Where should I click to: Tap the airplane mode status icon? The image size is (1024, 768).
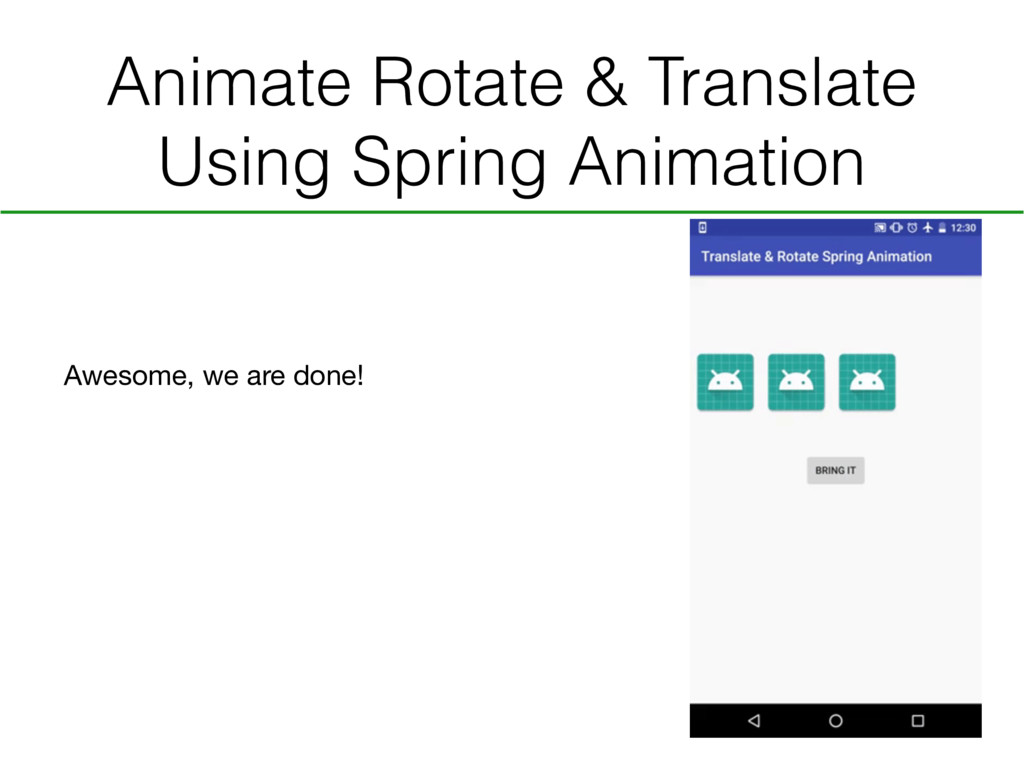coord(927,227)
